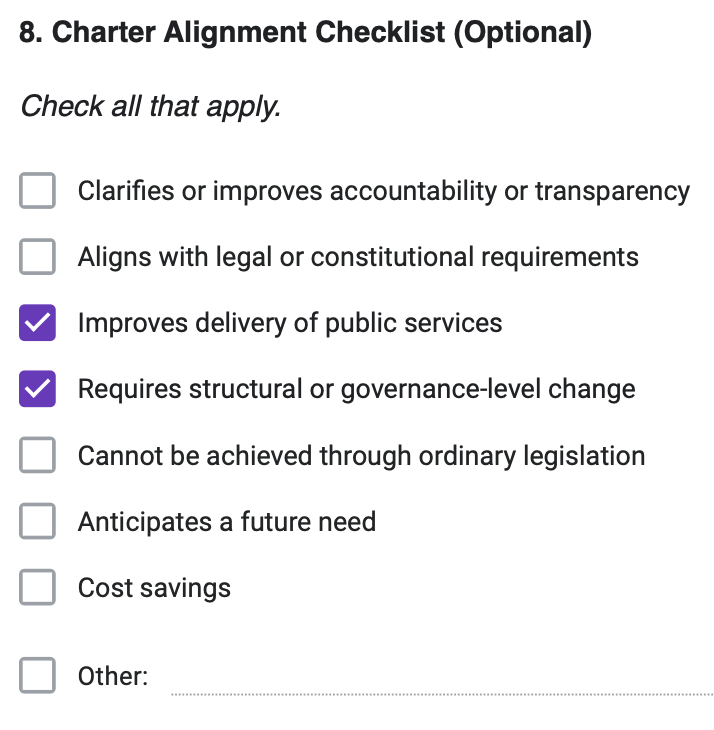Screen dimensions: 714x730
Task: Select the 'Anticipates a future need' checkbox
Action: coord(38,522)
